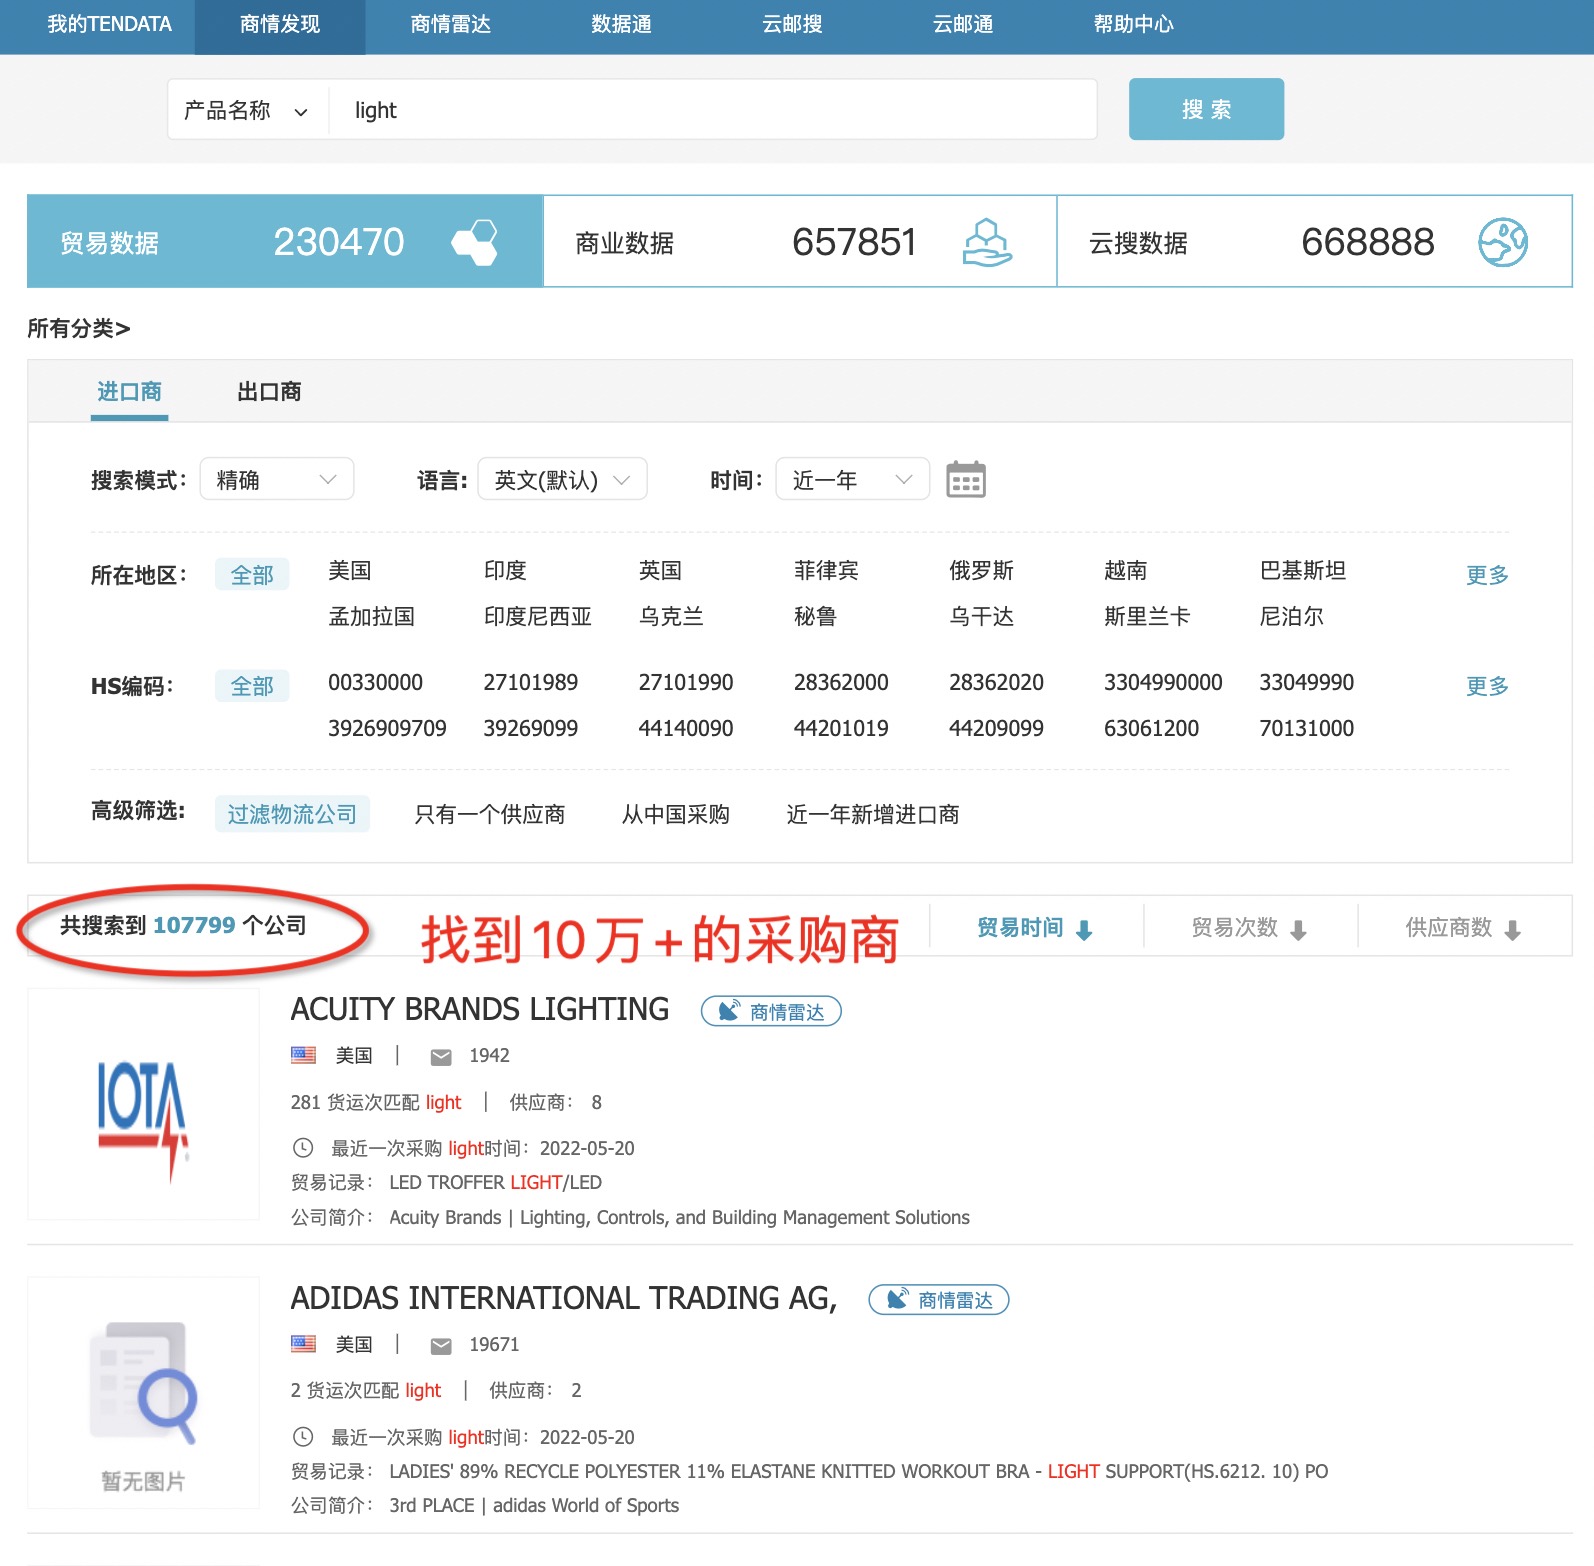Filter by HS code 70131000
The width and height of the screenshot is (1594, 1566).
click(x=1306, y=728)
